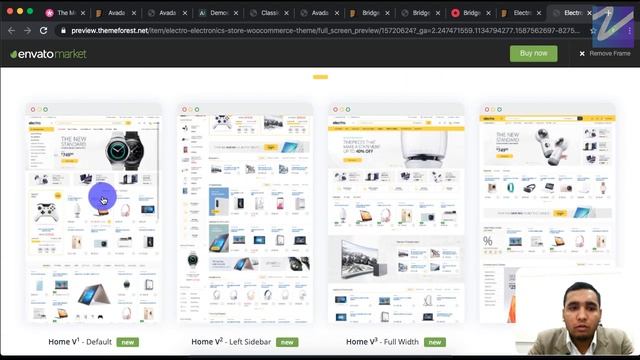Click the X icon beside Remove Frame
The height and width of the screenshot is (360, 640).
pos(582,53)
